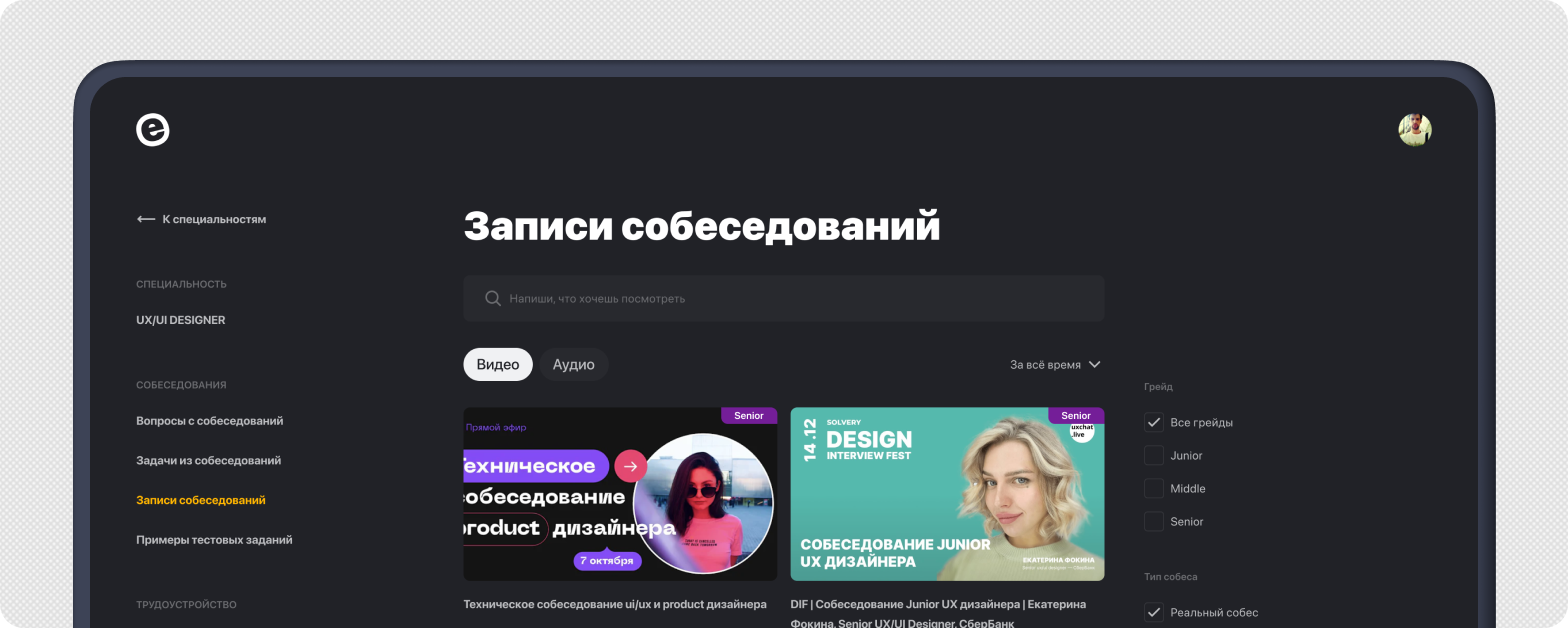The image size is (1568, 628).
Task: Open Задачи из собеседований section
Action: tap(209, 460)
